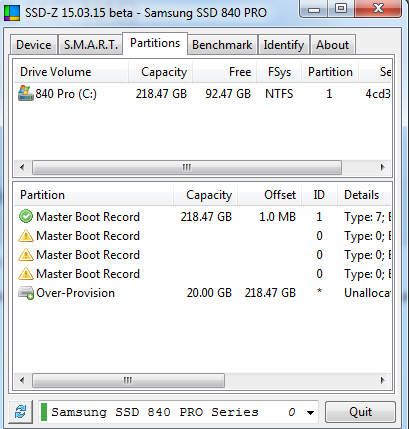409x429 pixels.
Task: Click the upper Partition column header next to FSys
Action: pyautogui.click(x=330, y=72)
